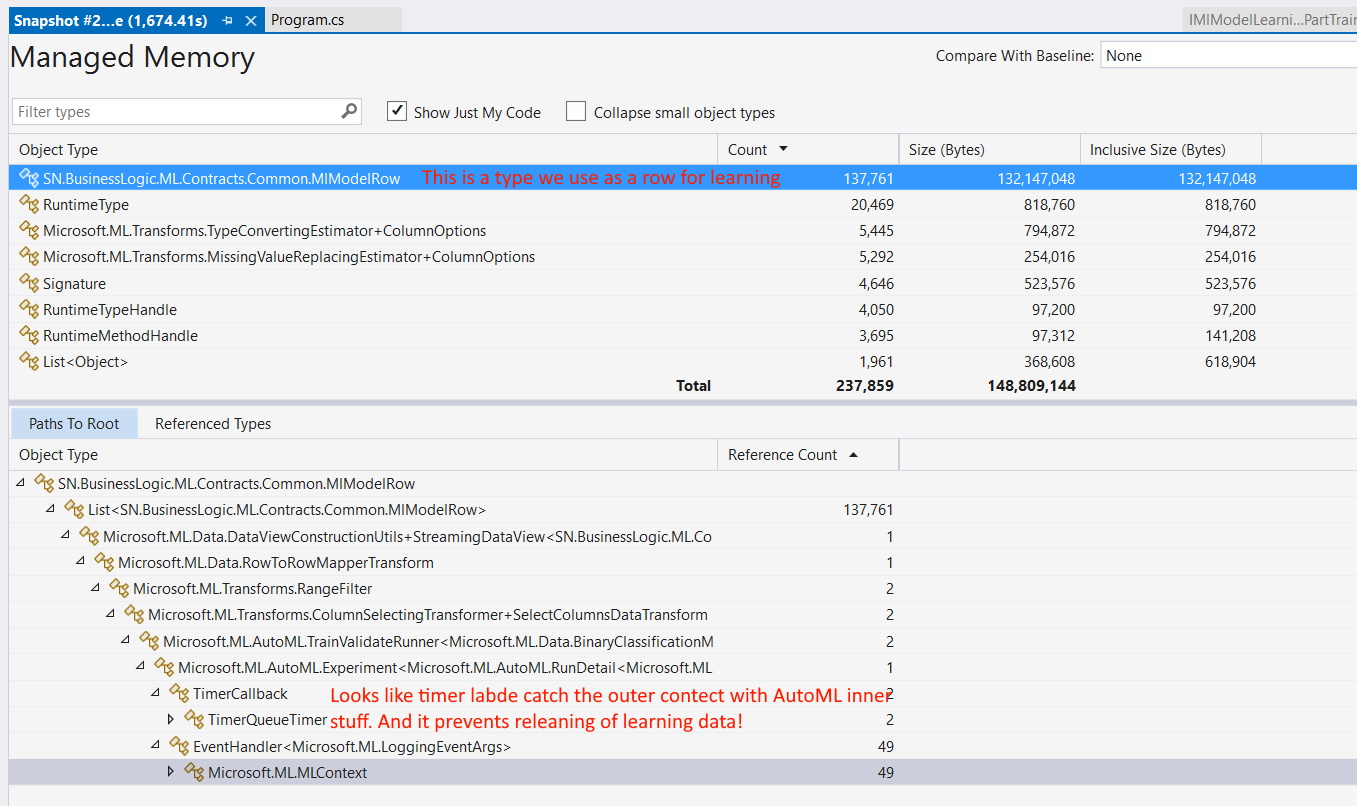
Task: Select the List<Object> row
Action: pyautogui.click(x=683, y=362)
